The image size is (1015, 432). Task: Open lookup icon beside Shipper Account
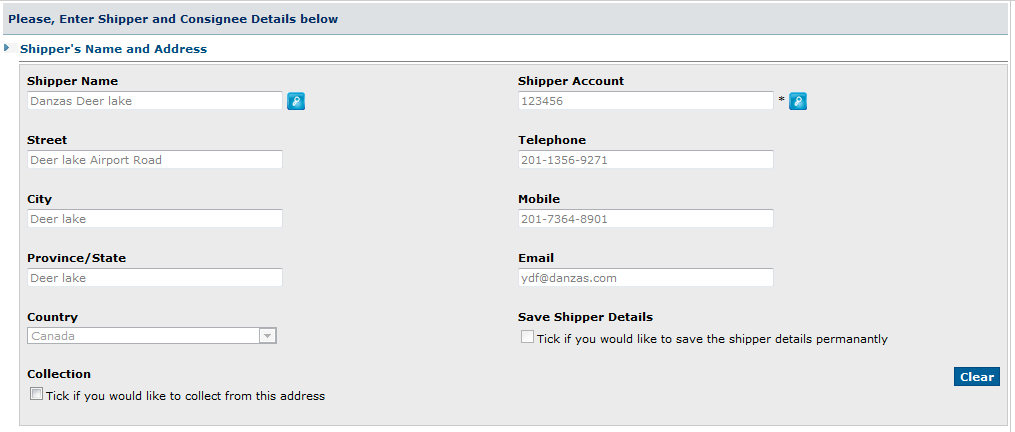coord(798,101)
